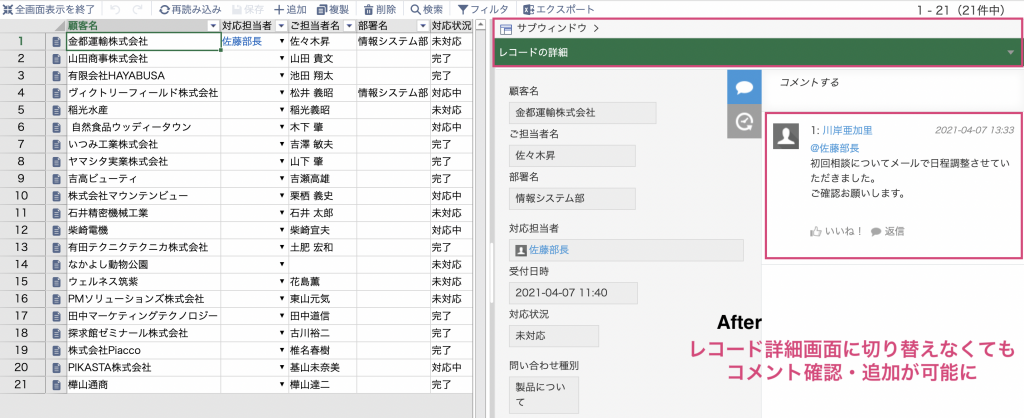Open record icon for いつみ工業株式会社

click(56, 144)
